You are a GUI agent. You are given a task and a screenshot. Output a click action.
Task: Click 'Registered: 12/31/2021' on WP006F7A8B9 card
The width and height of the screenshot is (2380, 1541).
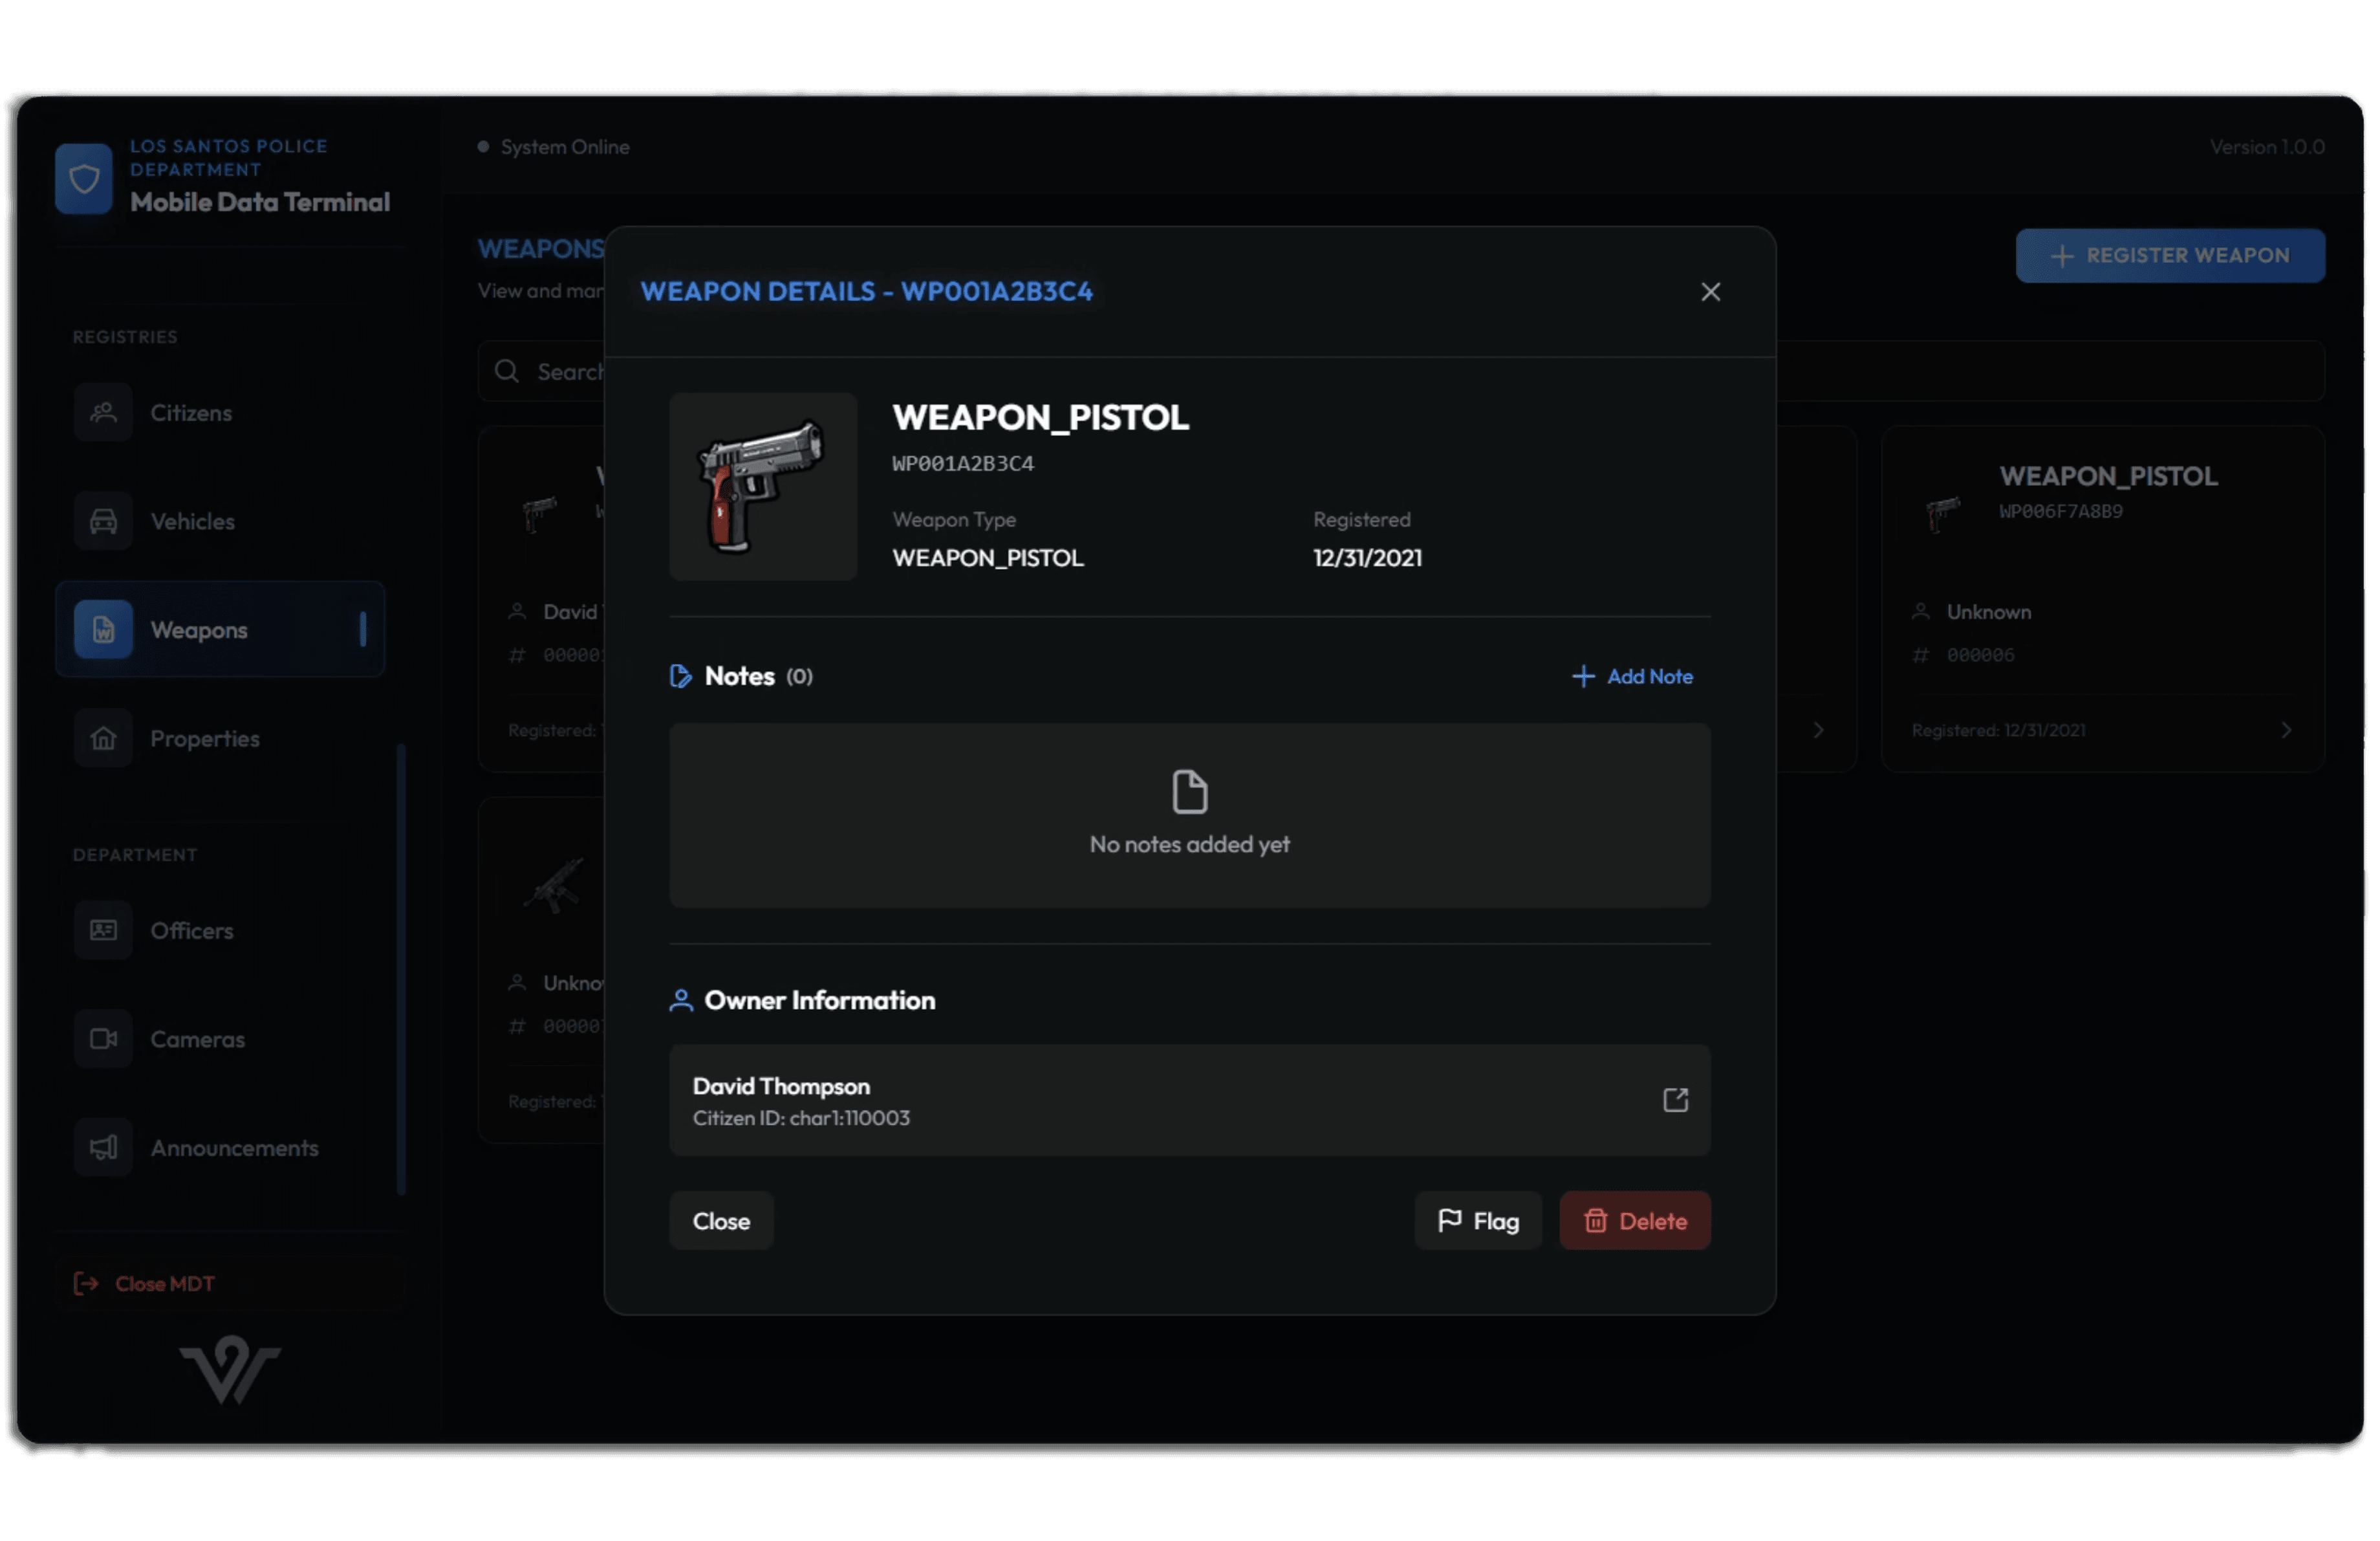click(1998, 730)
